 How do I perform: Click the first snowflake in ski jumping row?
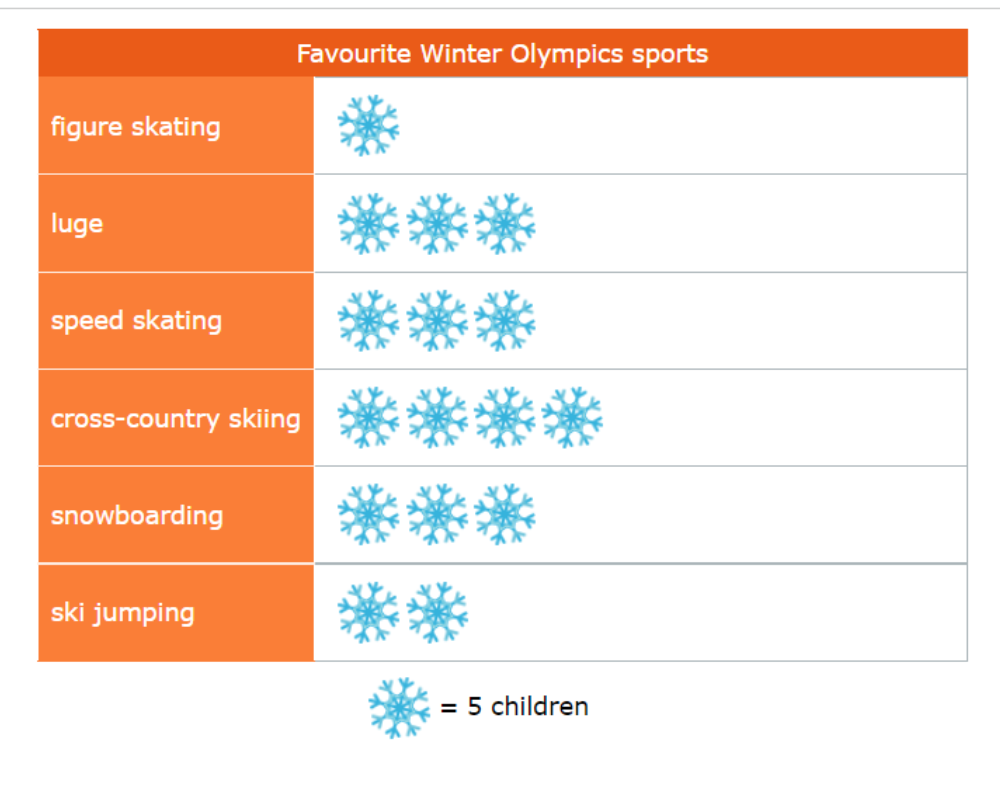pyautogui.click(x=369, y=612)
